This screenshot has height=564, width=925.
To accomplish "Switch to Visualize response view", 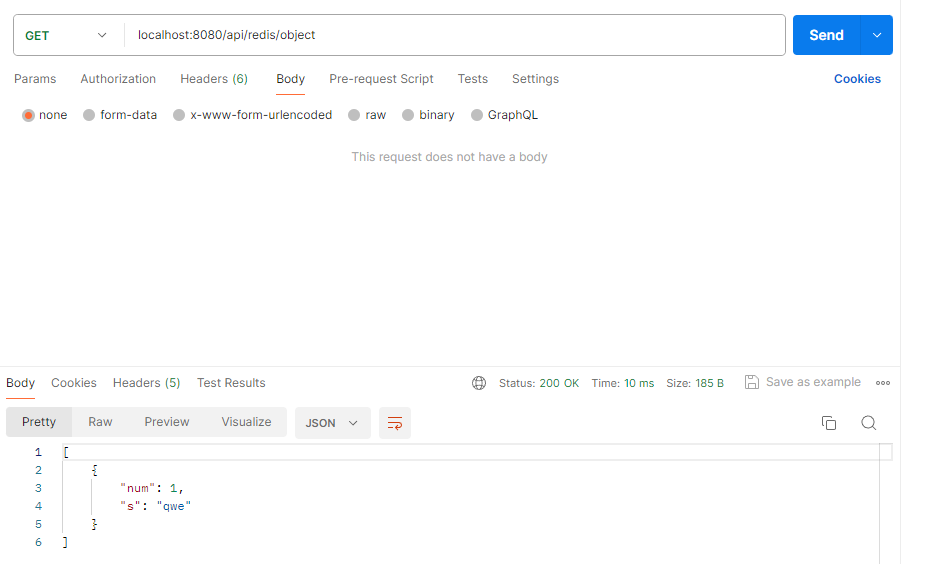I will pyautogui.click(x=246, y=422).
